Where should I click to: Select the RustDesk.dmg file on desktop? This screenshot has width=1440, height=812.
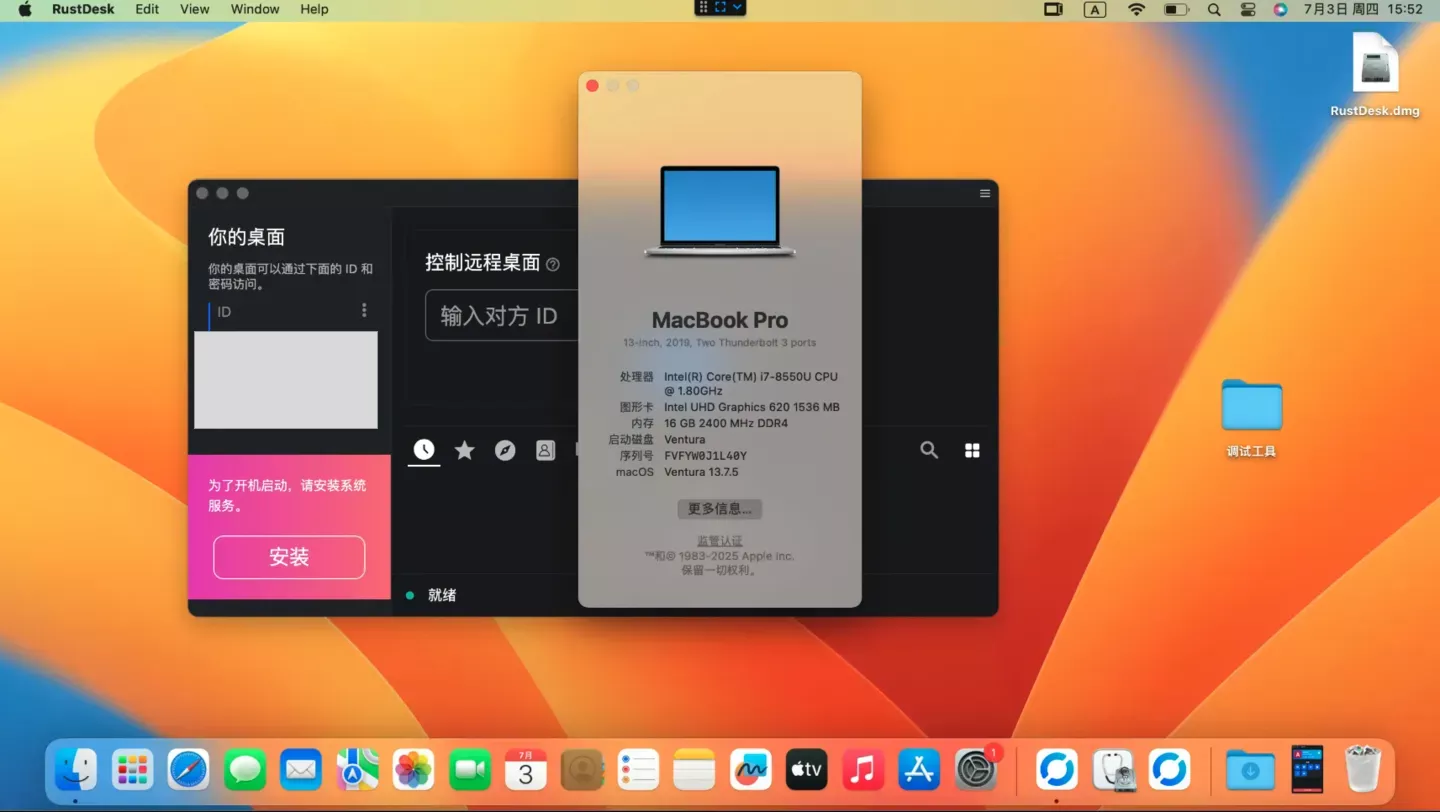point(1375,75)
